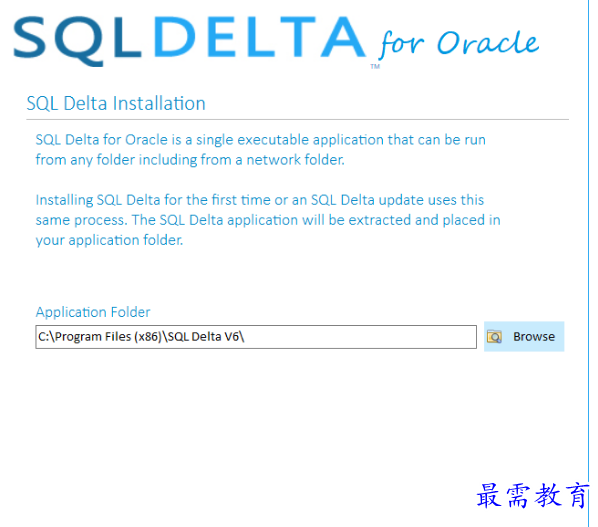This screenshot has height=527, width=598.
Task: Click the light-blue DELTA logo letters
Action: click(x=260, y=37)
